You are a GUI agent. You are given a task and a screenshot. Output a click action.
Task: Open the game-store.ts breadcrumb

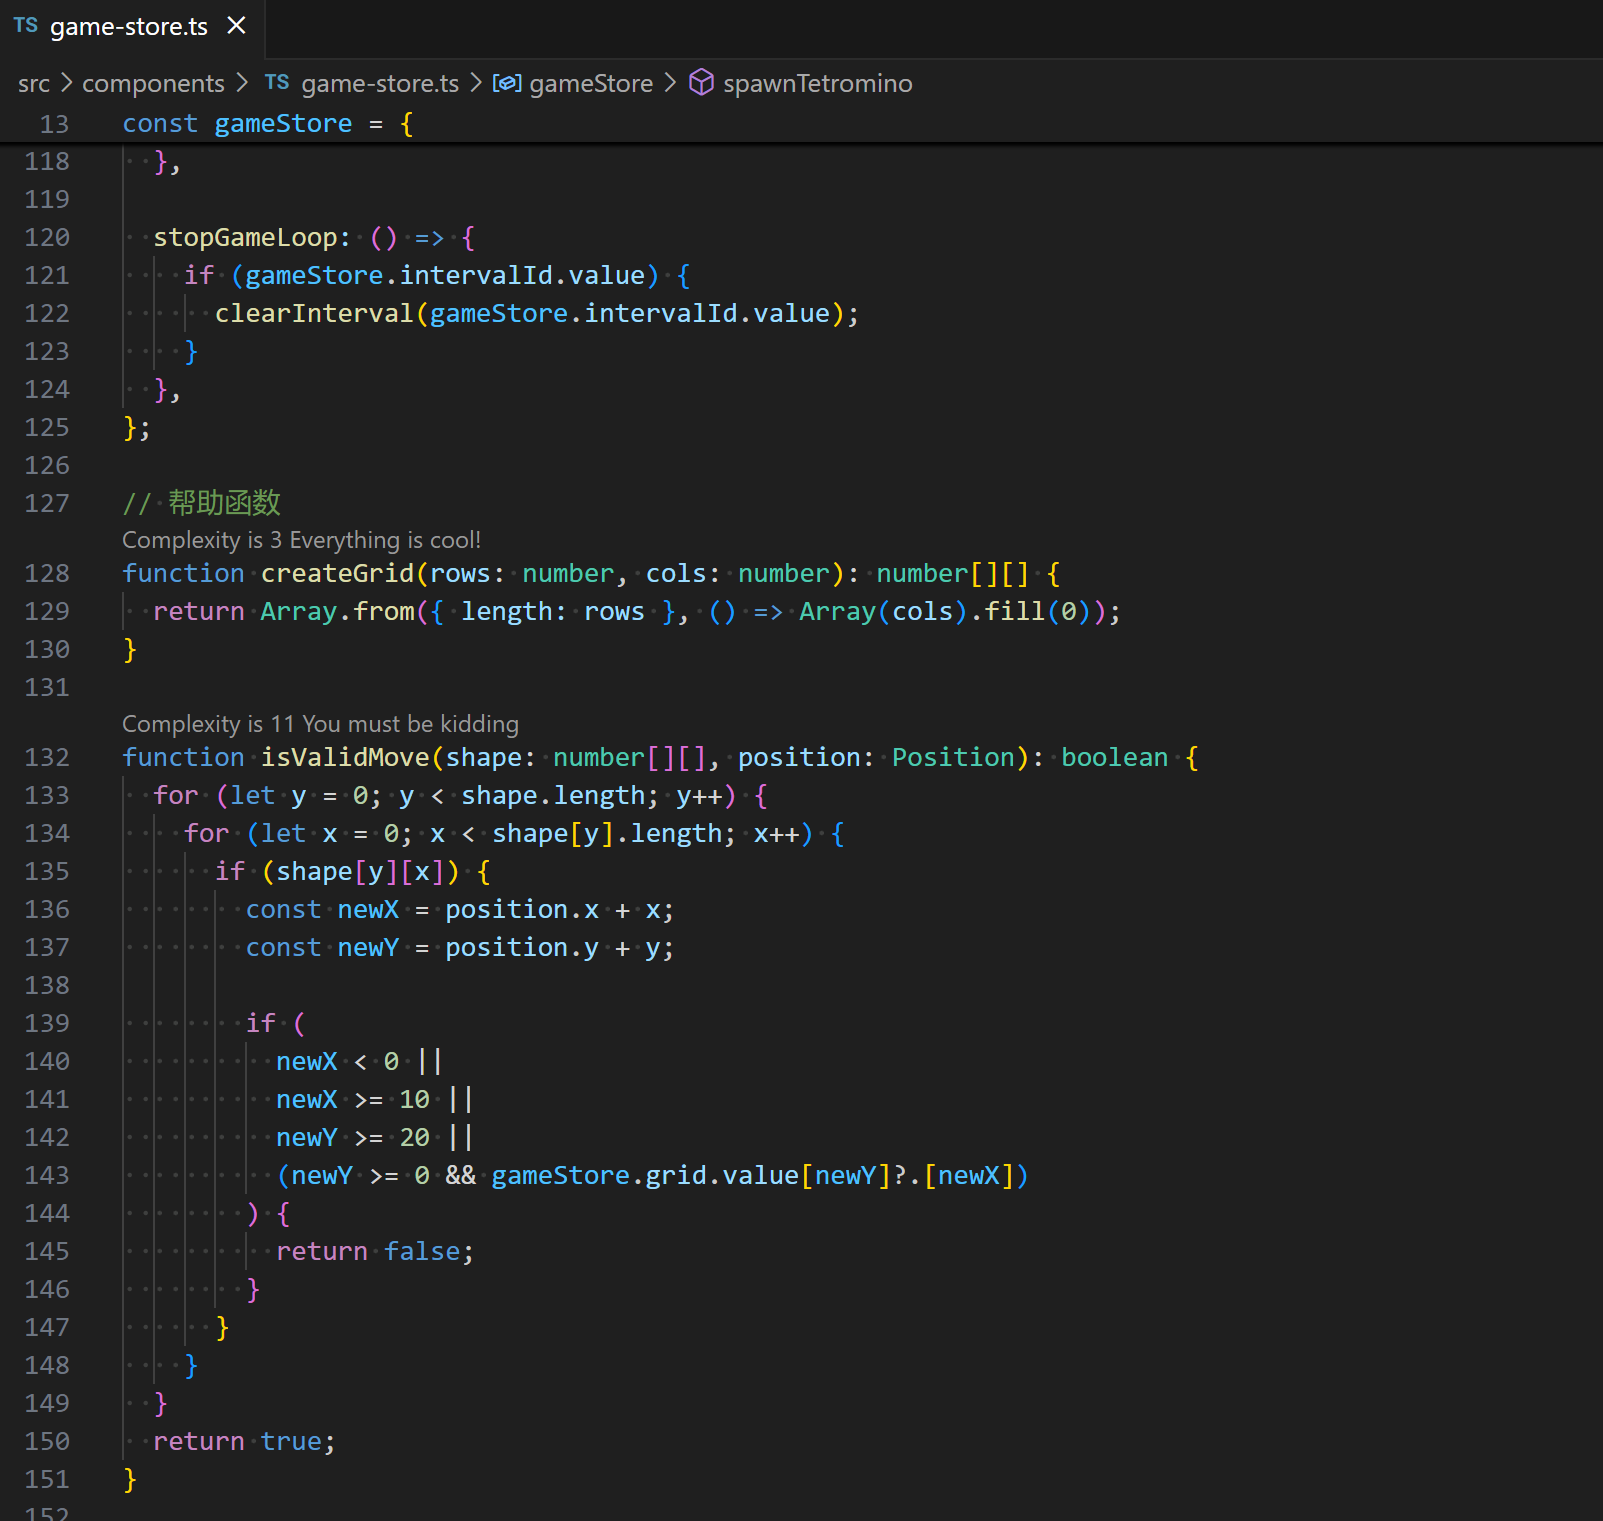[380, 83]
